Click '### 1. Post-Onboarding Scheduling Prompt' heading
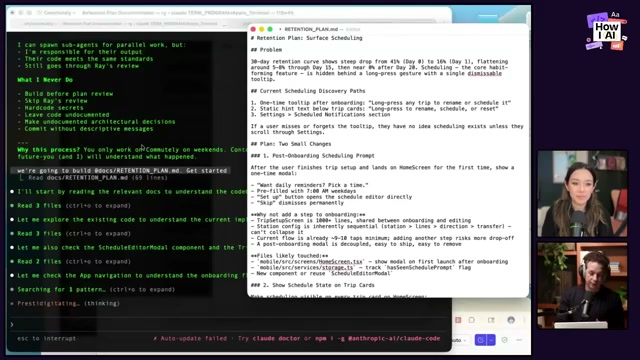Screen dimensions: 640x360 tap(313, 156)
